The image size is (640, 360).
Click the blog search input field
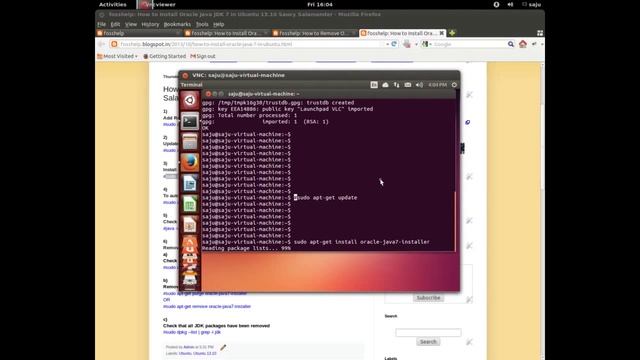[428, 333]
